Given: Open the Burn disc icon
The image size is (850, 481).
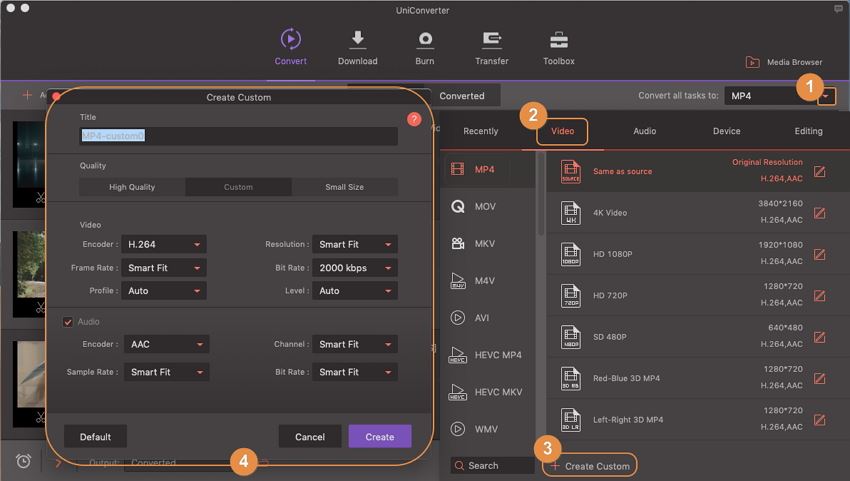Looking at the screenshot, I should tap(425, 40).
